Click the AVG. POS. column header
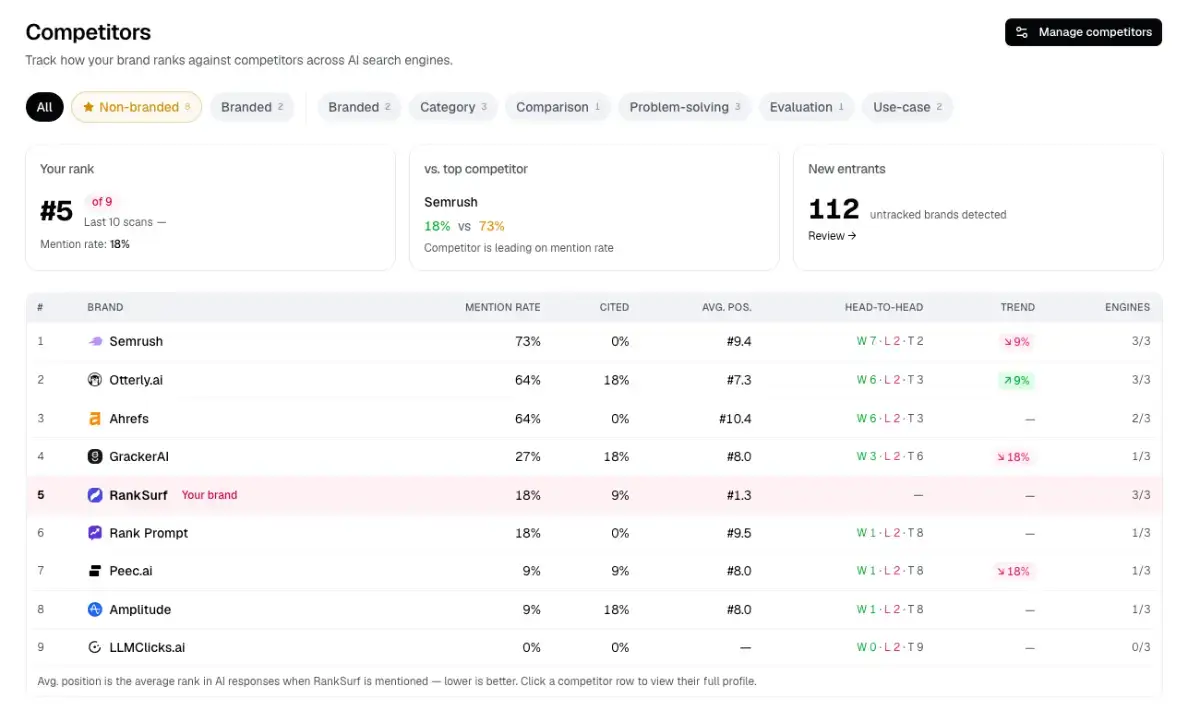This screenshot has width=1200, height=710. (727, 307)
